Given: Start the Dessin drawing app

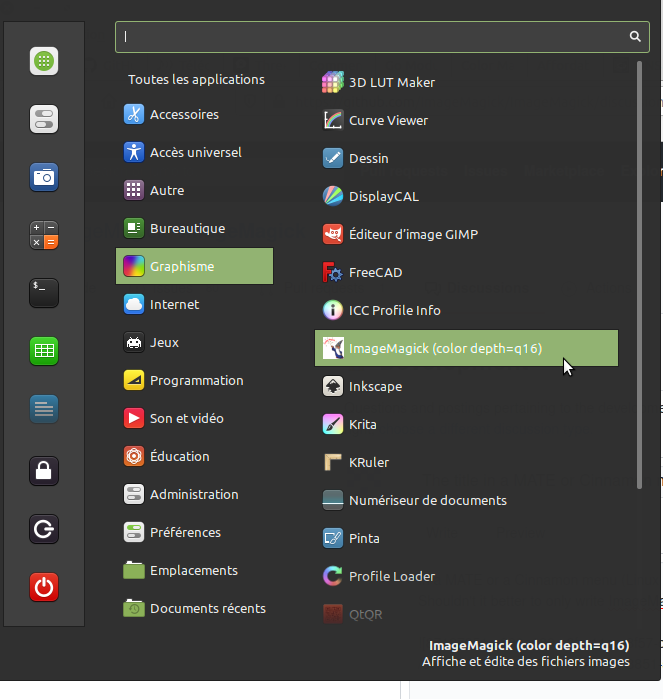Looking at the screenshot, I should [466, 158].
